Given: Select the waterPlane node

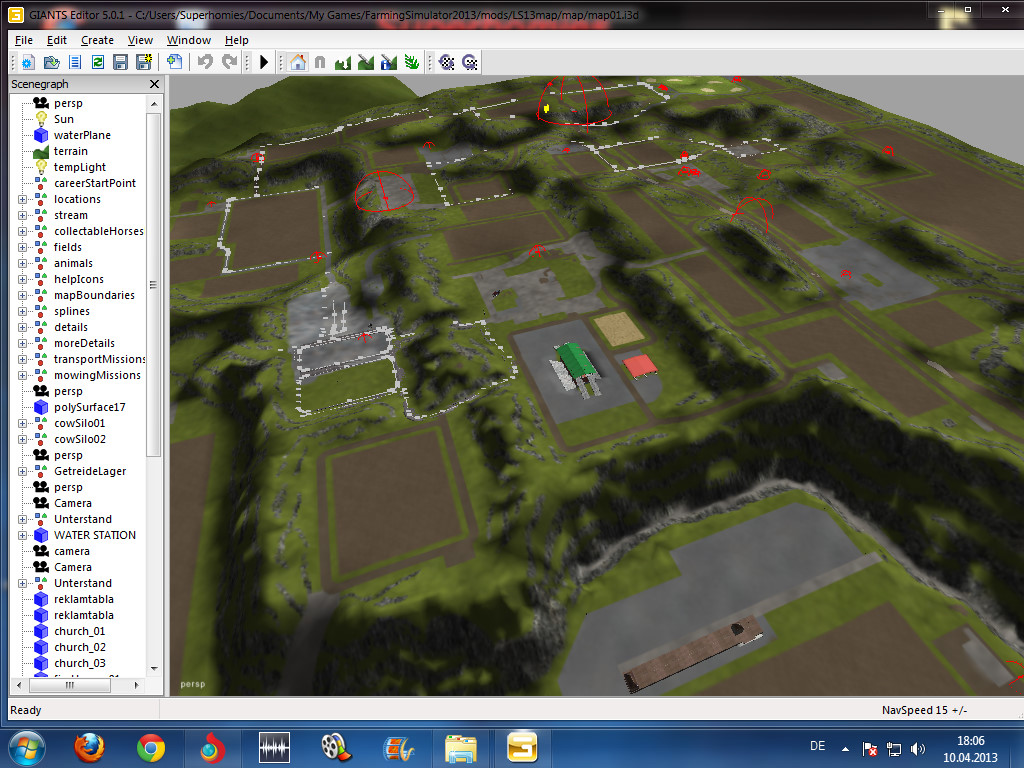Looking at the screenshot, I should point(82,135).
